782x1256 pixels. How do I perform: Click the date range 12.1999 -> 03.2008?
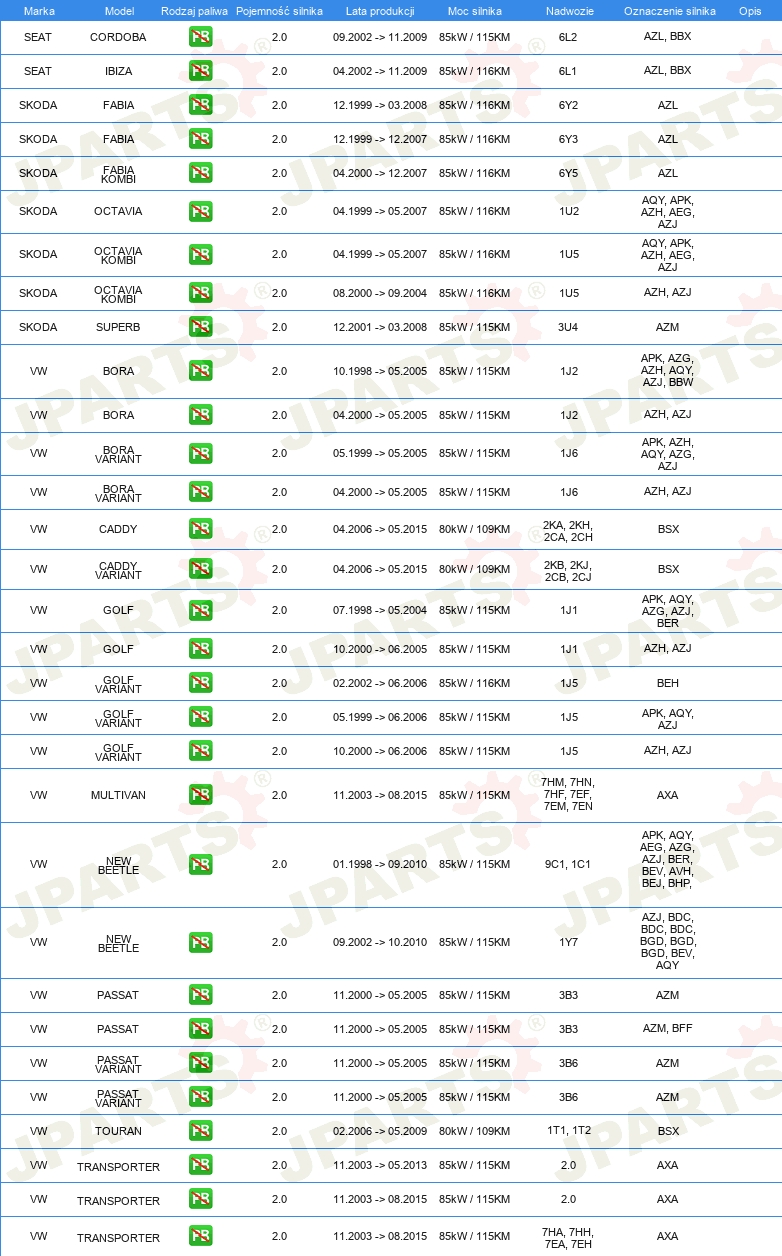click(380, 105)
